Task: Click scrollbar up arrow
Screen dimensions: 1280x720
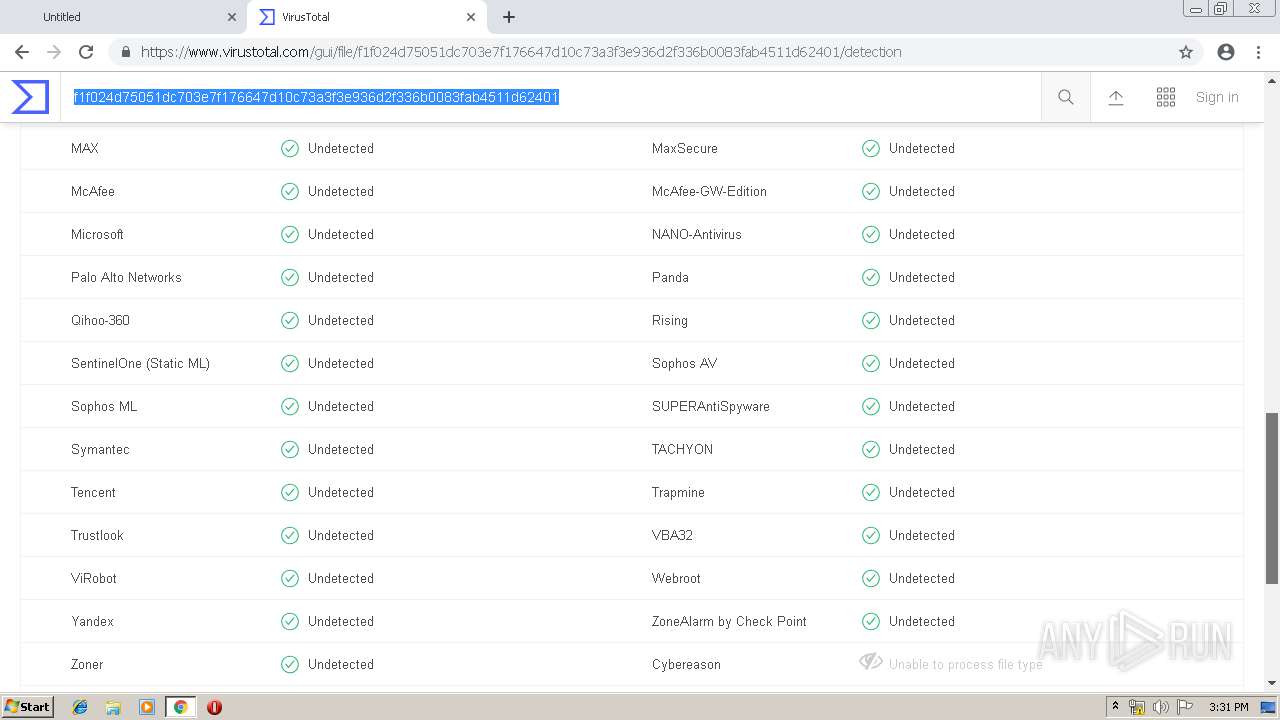Action: (1272, 79)
